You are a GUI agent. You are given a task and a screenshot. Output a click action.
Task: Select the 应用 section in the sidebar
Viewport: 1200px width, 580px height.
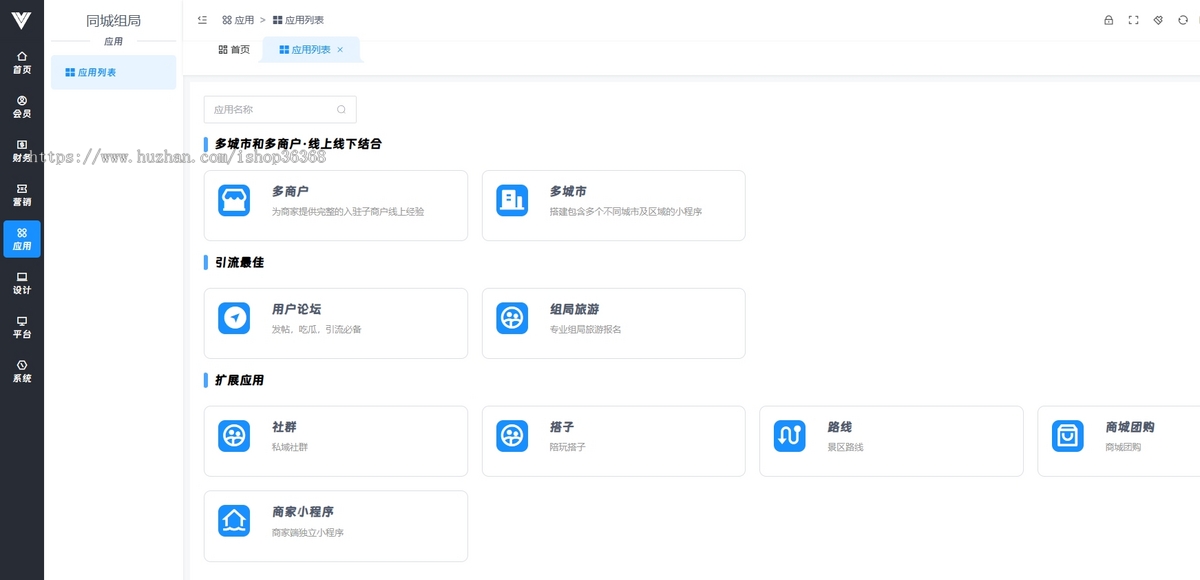[x=22, y=239]
